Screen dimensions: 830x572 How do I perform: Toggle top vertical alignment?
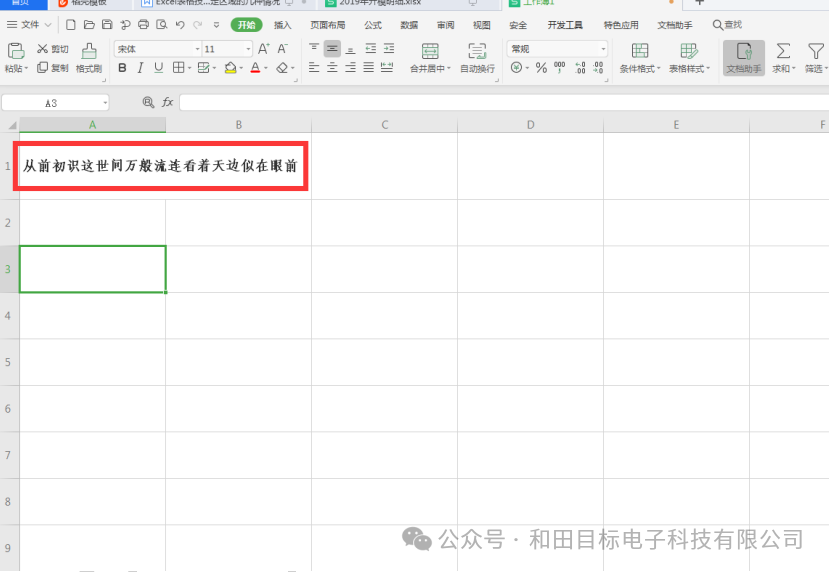click(314, 49)
